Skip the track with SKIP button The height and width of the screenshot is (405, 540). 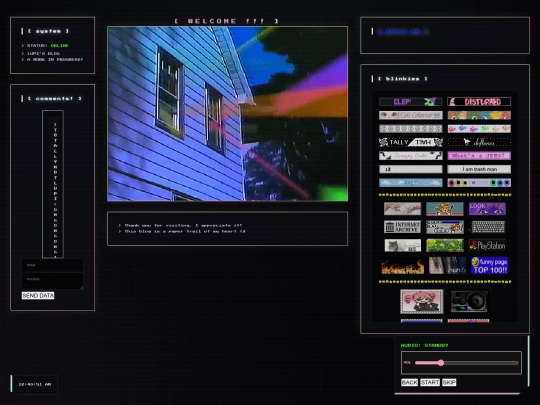(449, 382)
